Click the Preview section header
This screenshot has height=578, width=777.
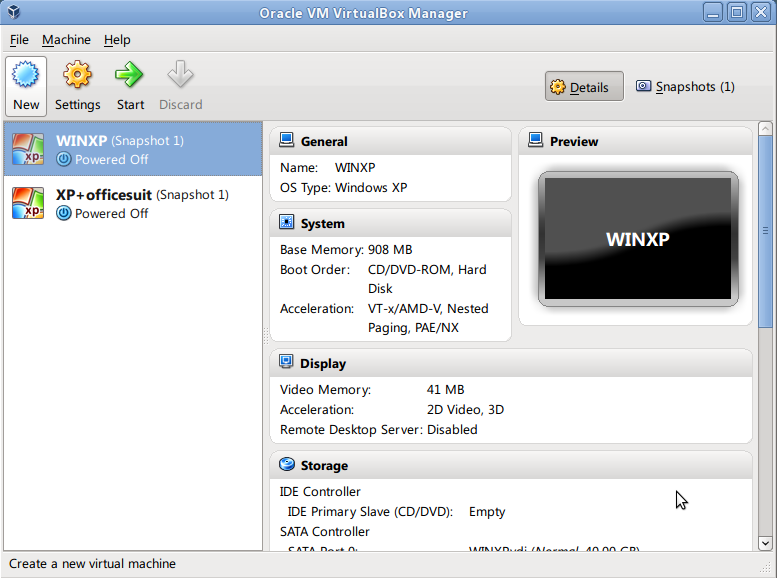pos(635,141)
